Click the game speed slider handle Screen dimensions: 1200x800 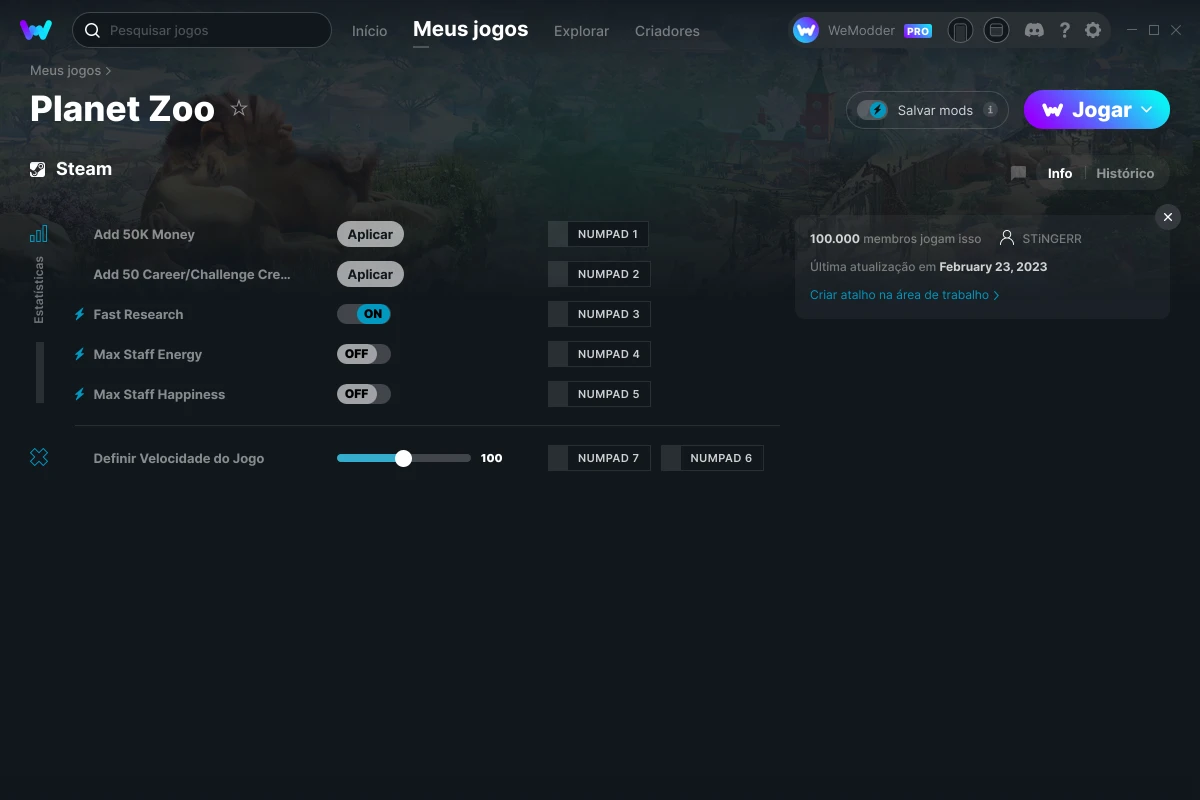(x=403, y=458)
